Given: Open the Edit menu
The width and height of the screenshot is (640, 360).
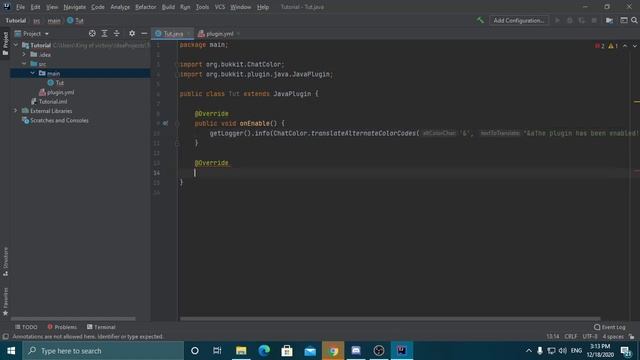Looking at the screenshot, I should [x=36, y=7].
